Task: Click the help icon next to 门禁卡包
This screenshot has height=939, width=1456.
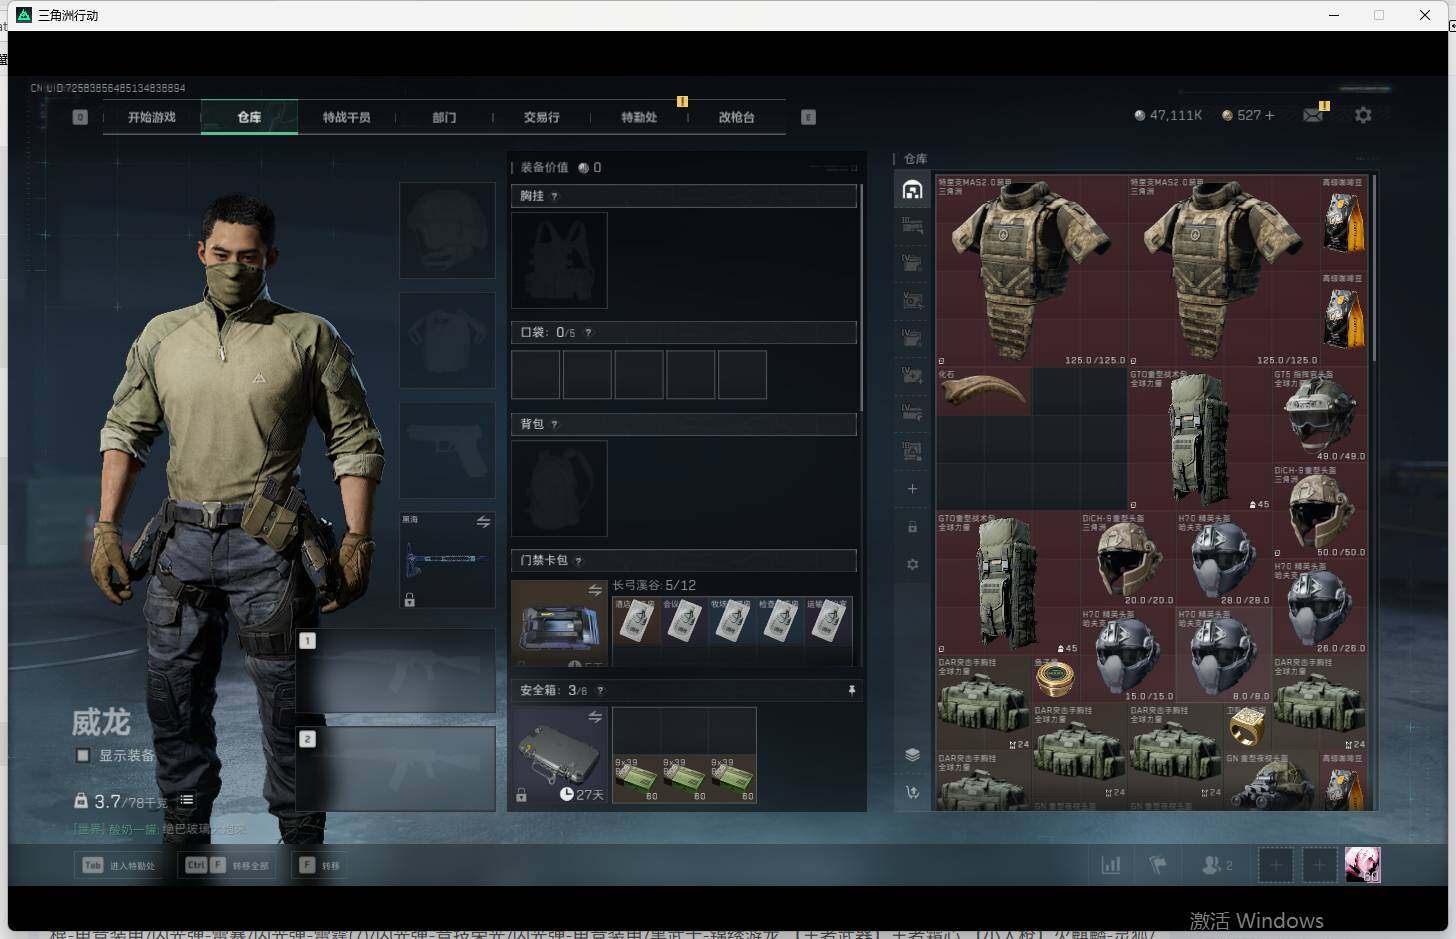Action: 578,560
